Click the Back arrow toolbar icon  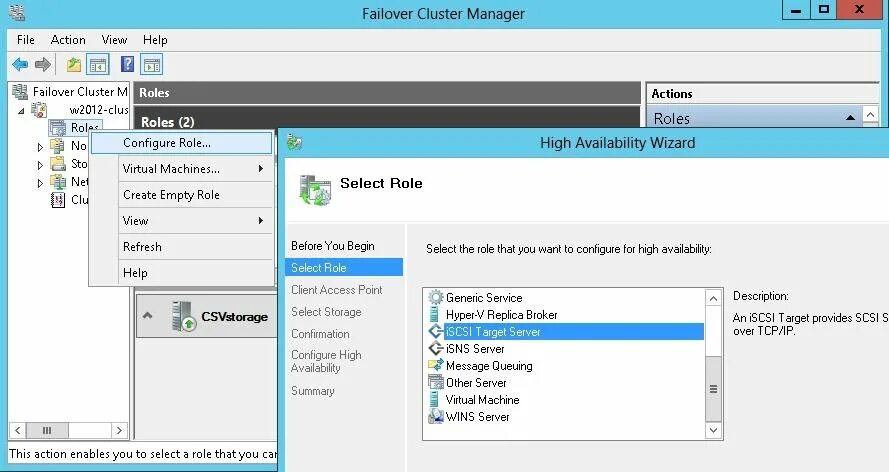20,65
